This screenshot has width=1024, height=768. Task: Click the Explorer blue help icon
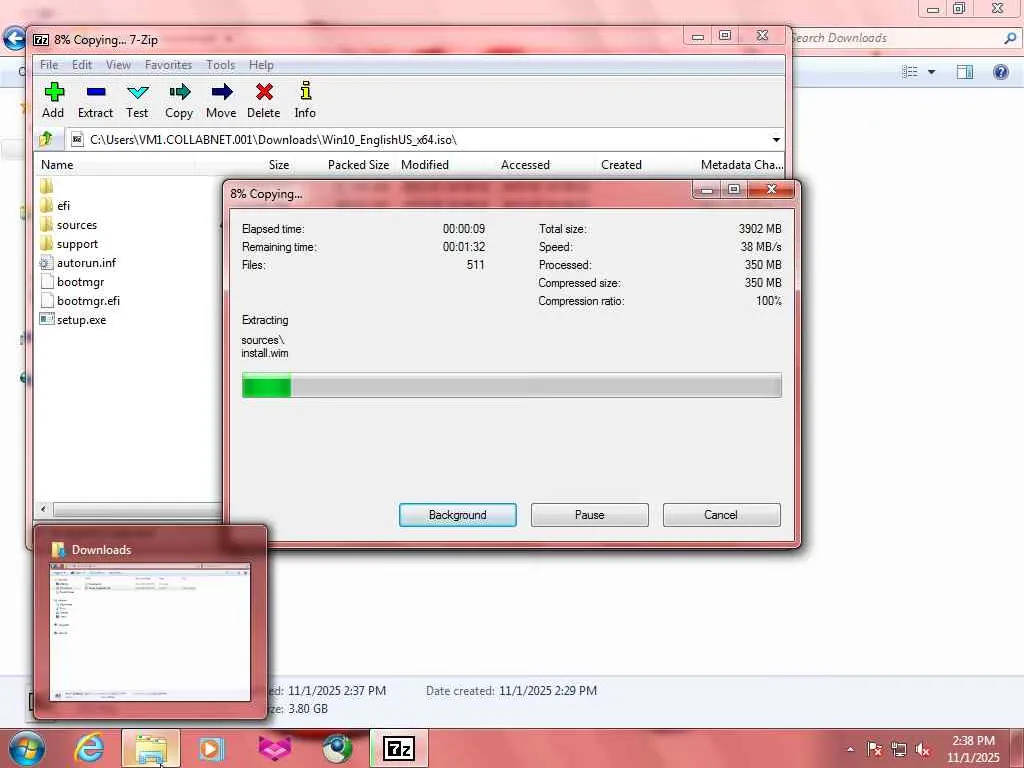(x=1000, y=72)
